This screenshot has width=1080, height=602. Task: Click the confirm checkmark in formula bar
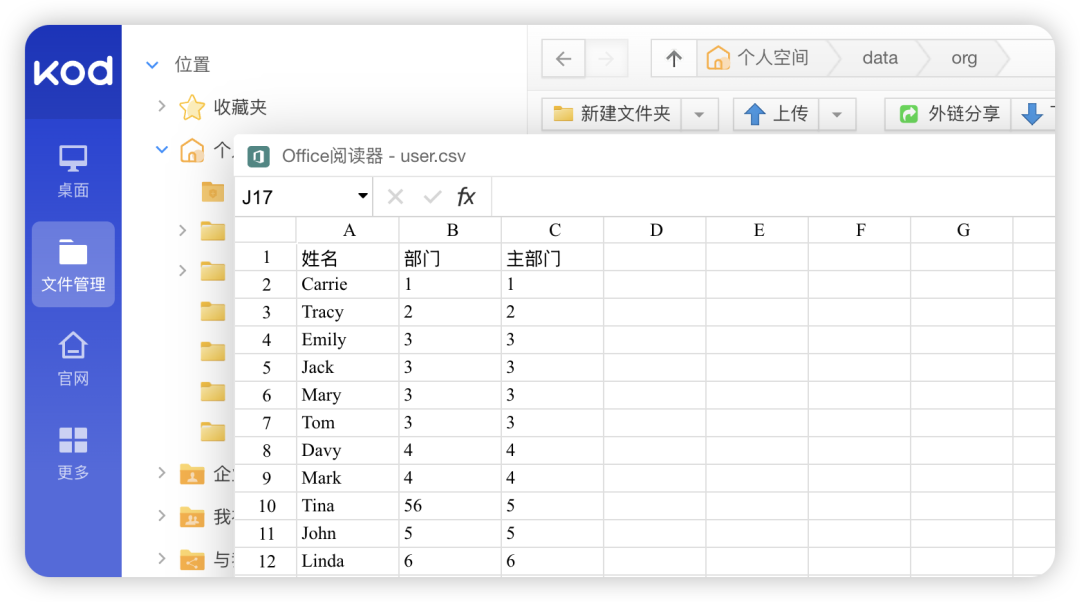(432, 198)
